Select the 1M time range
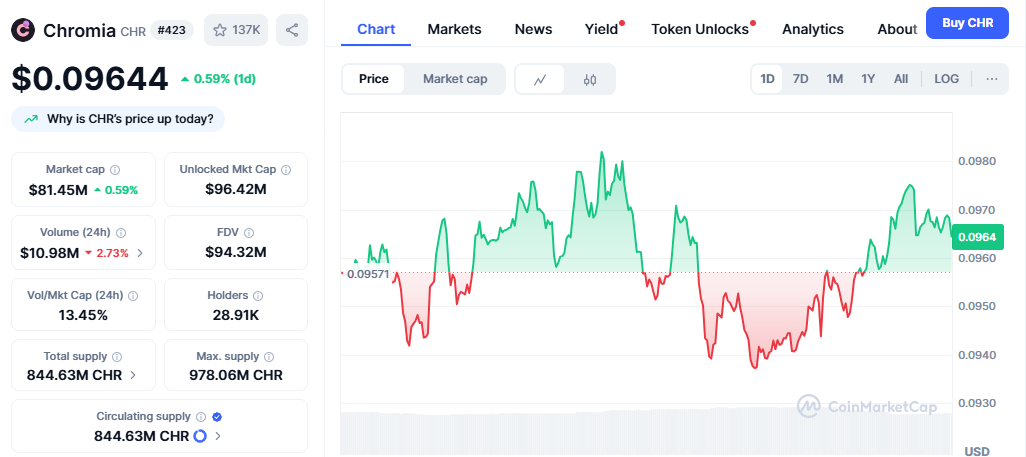Viewport: 1026px width, 457px height. click(x=834, y=79)
